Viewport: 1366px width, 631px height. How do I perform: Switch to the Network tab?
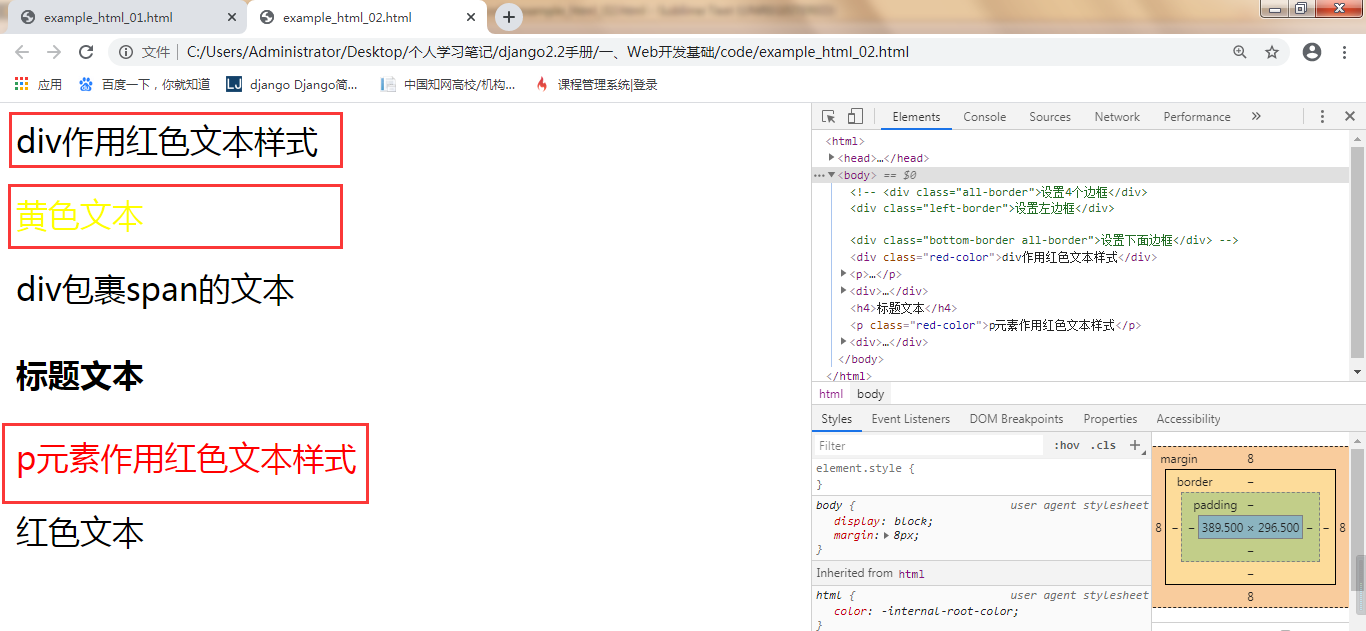pyautogui.click(x=1117, y=117)
